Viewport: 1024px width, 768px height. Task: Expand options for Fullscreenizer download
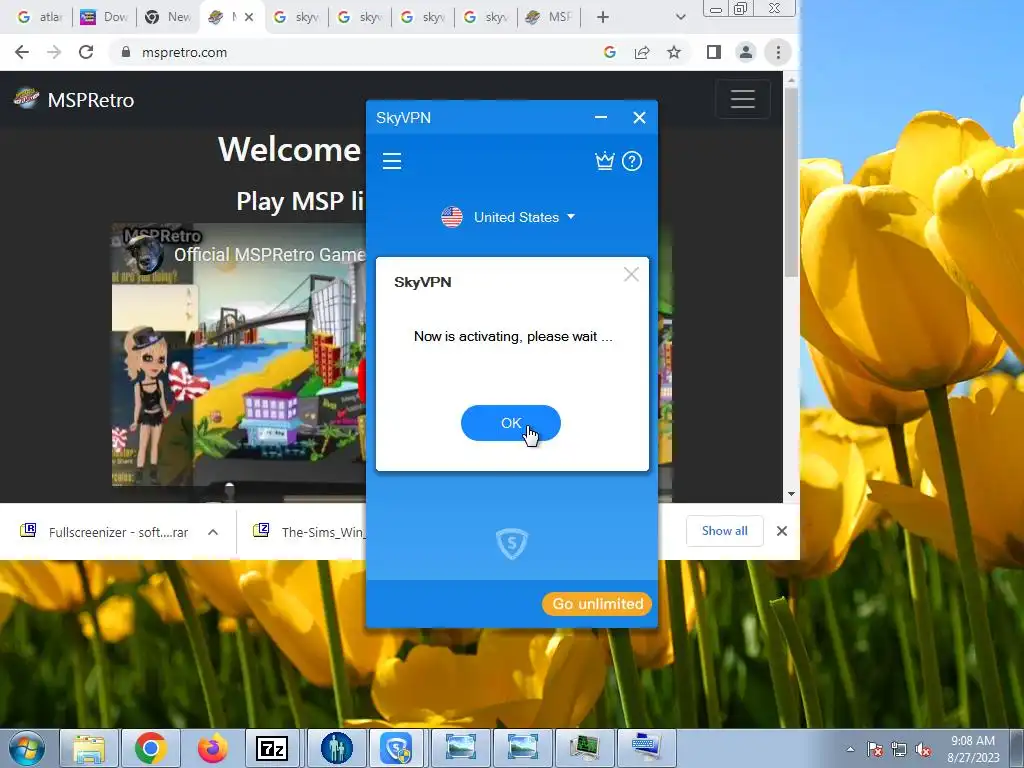[213, 532]
